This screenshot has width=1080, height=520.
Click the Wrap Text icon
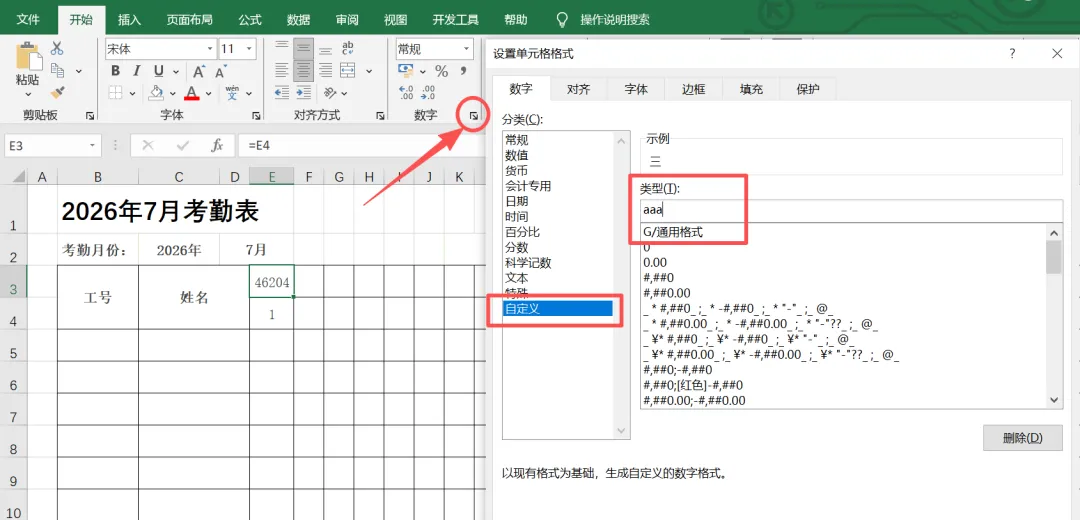[348, 48]
